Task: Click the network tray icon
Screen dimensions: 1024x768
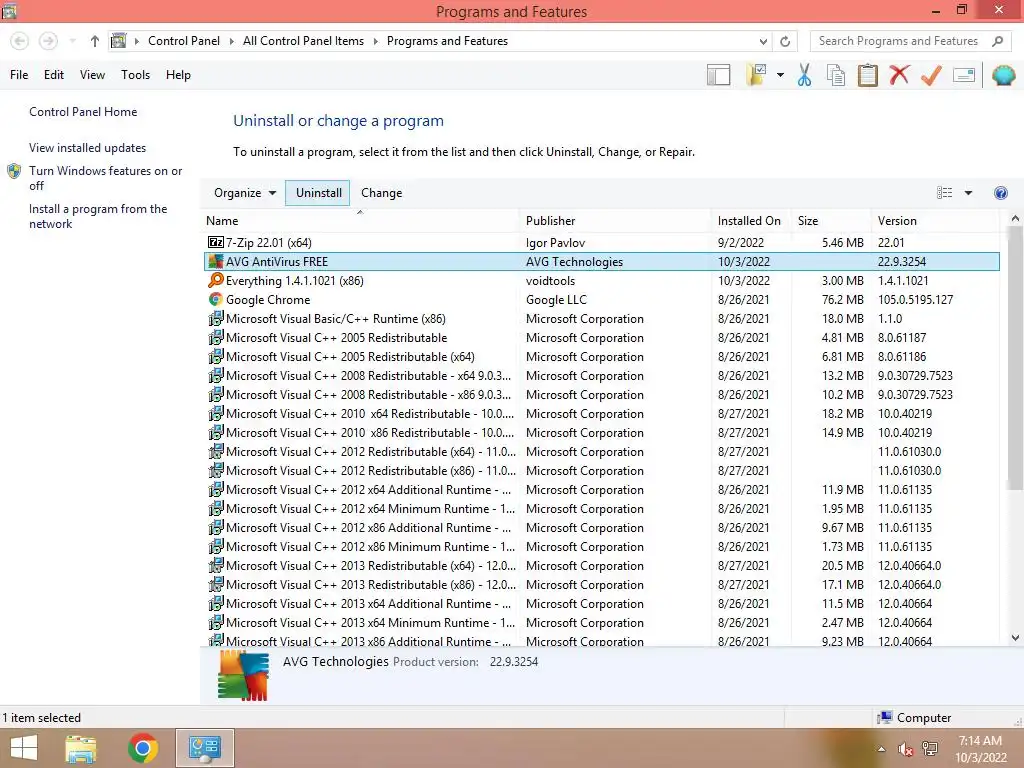Action: [930, 749]
